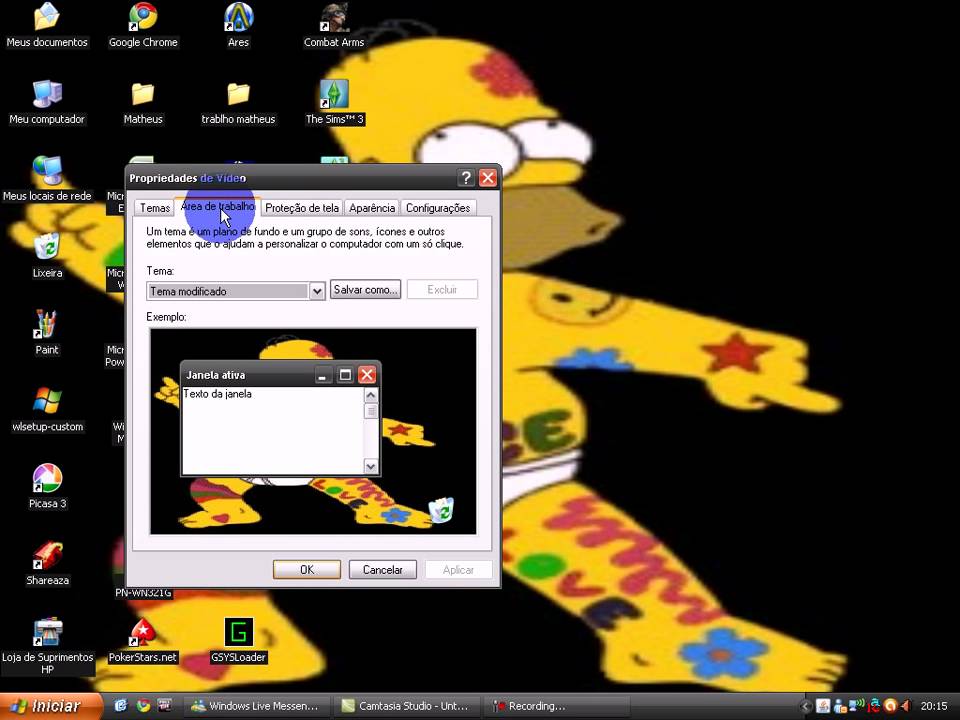Click the taskbar clock 20:15

(x=934, y=707)
